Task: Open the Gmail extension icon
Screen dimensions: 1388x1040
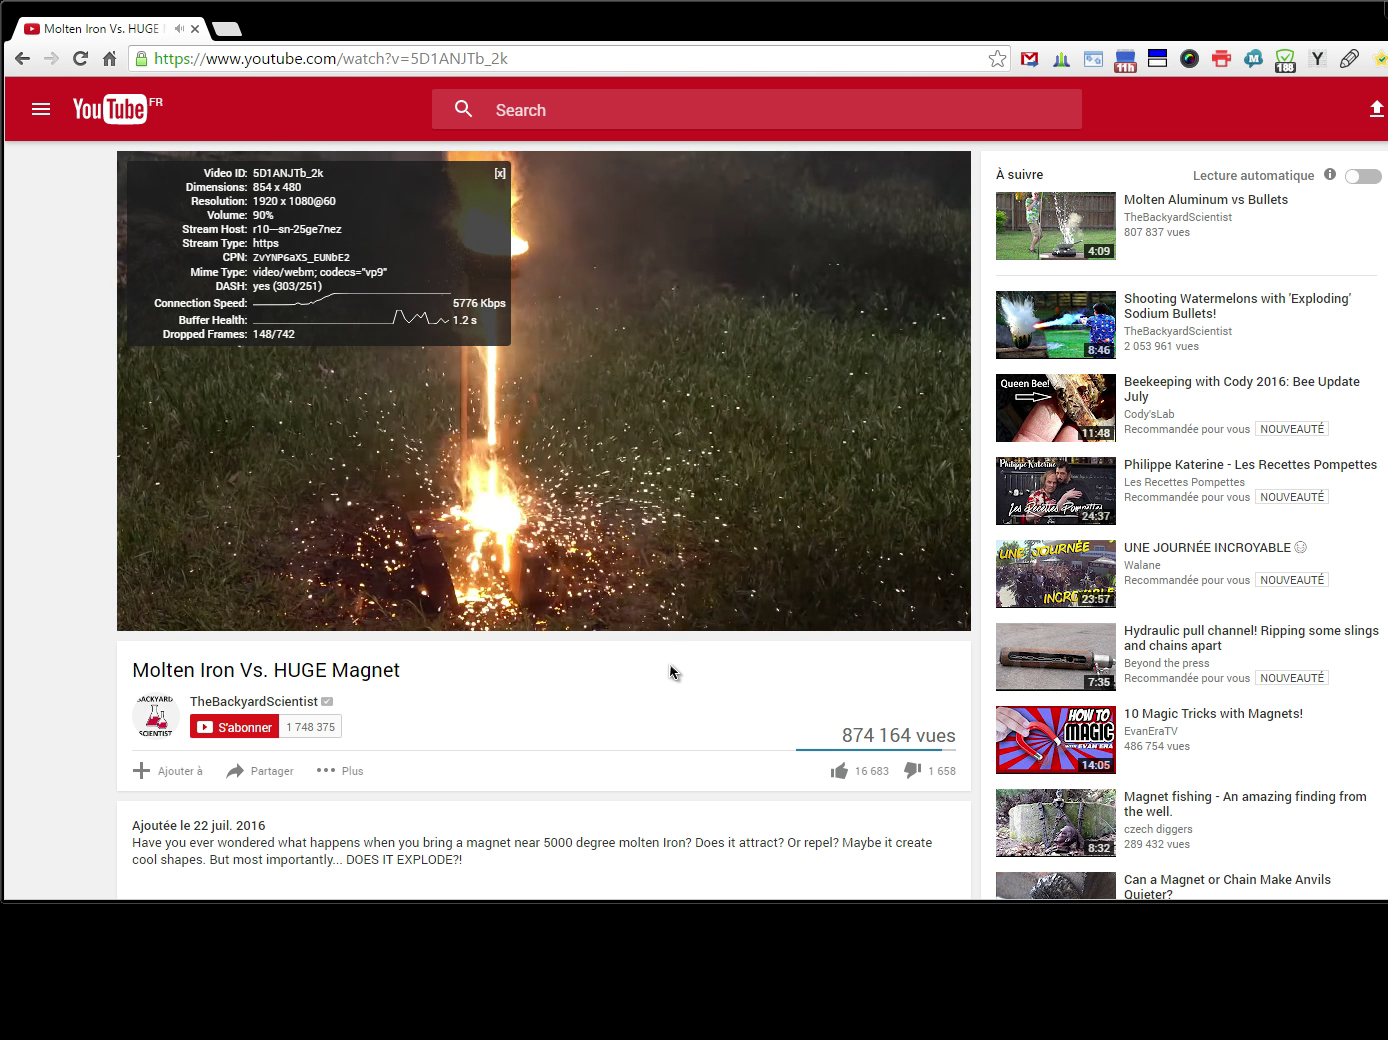Action: click(1029, 59)
